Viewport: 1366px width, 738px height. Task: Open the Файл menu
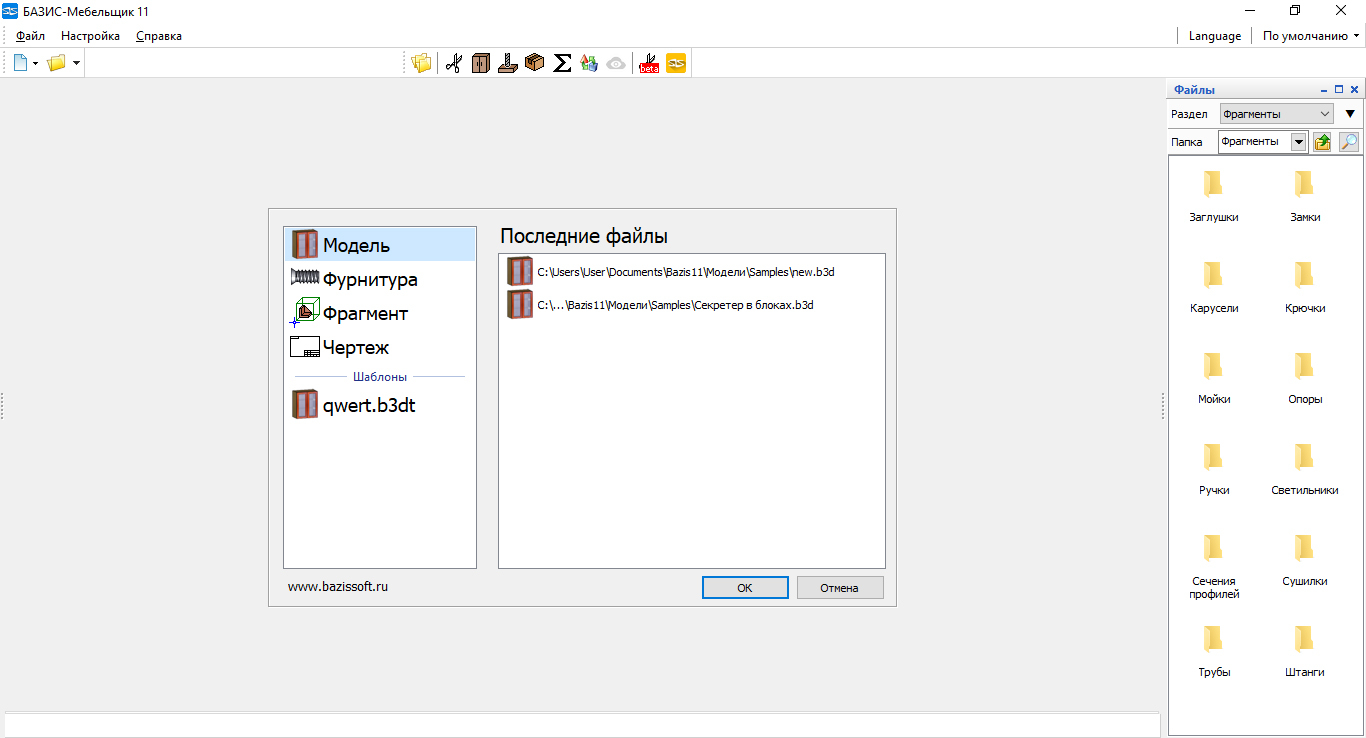click(30, 36)
